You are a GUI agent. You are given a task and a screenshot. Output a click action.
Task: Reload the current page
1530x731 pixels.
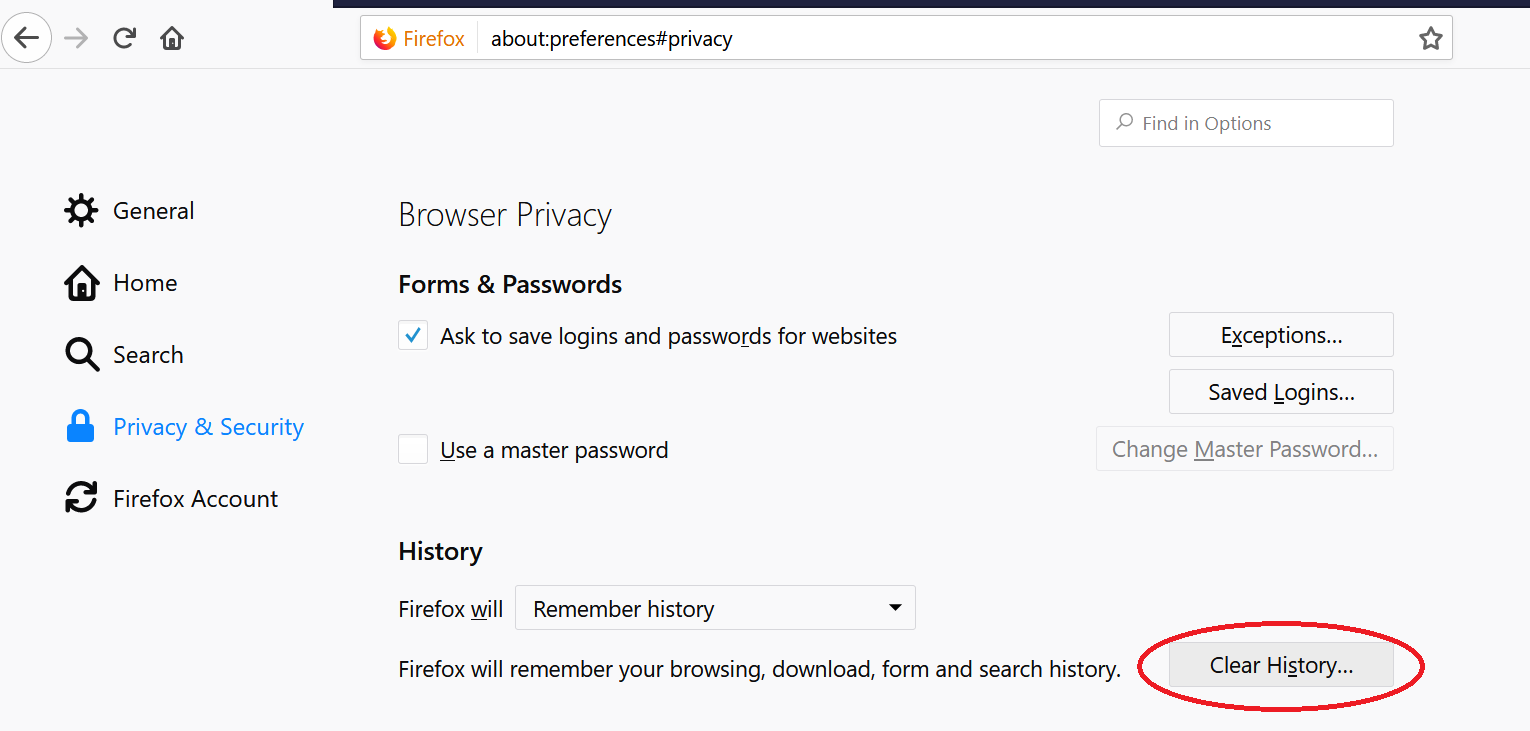(124, 39)
